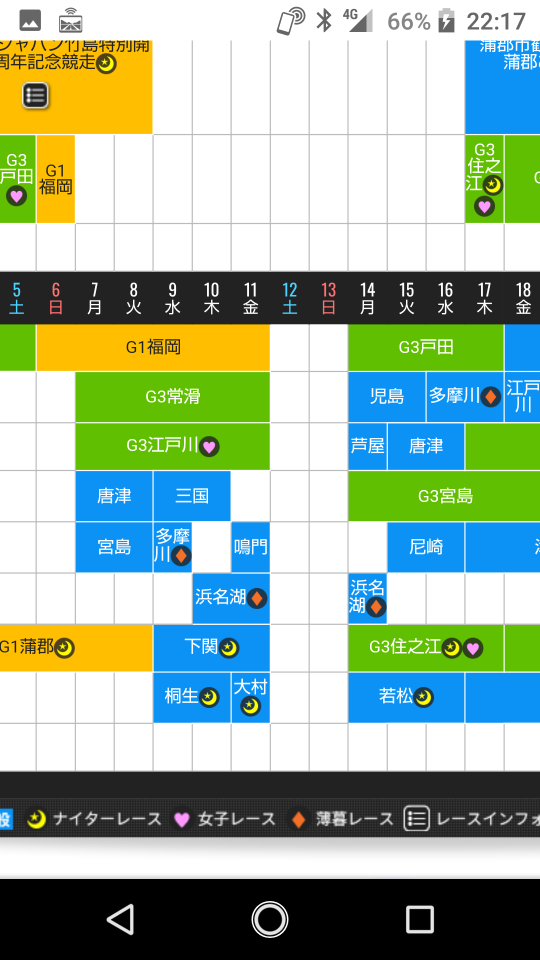
Task: Tap the Android back navigation button
Action: coord(120,919)
